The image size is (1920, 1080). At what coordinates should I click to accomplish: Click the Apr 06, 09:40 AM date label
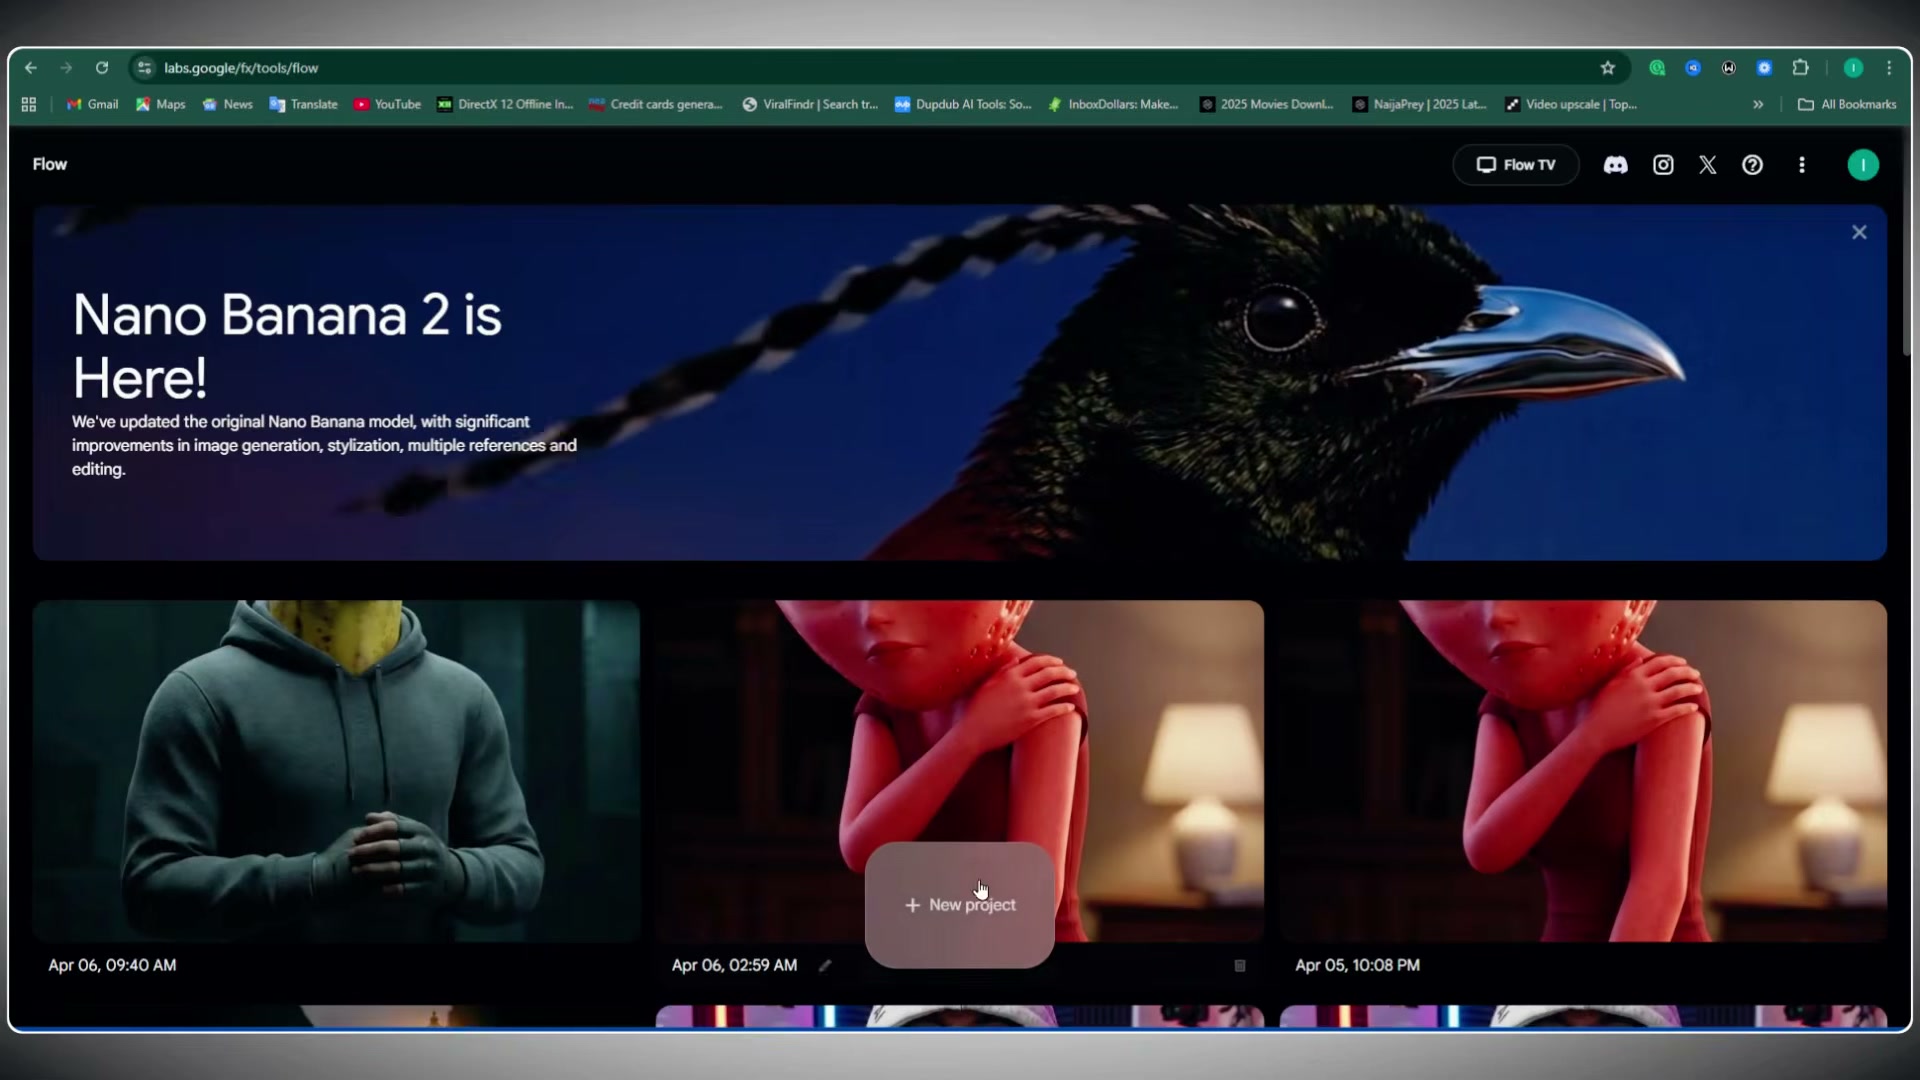pos(112,965)
